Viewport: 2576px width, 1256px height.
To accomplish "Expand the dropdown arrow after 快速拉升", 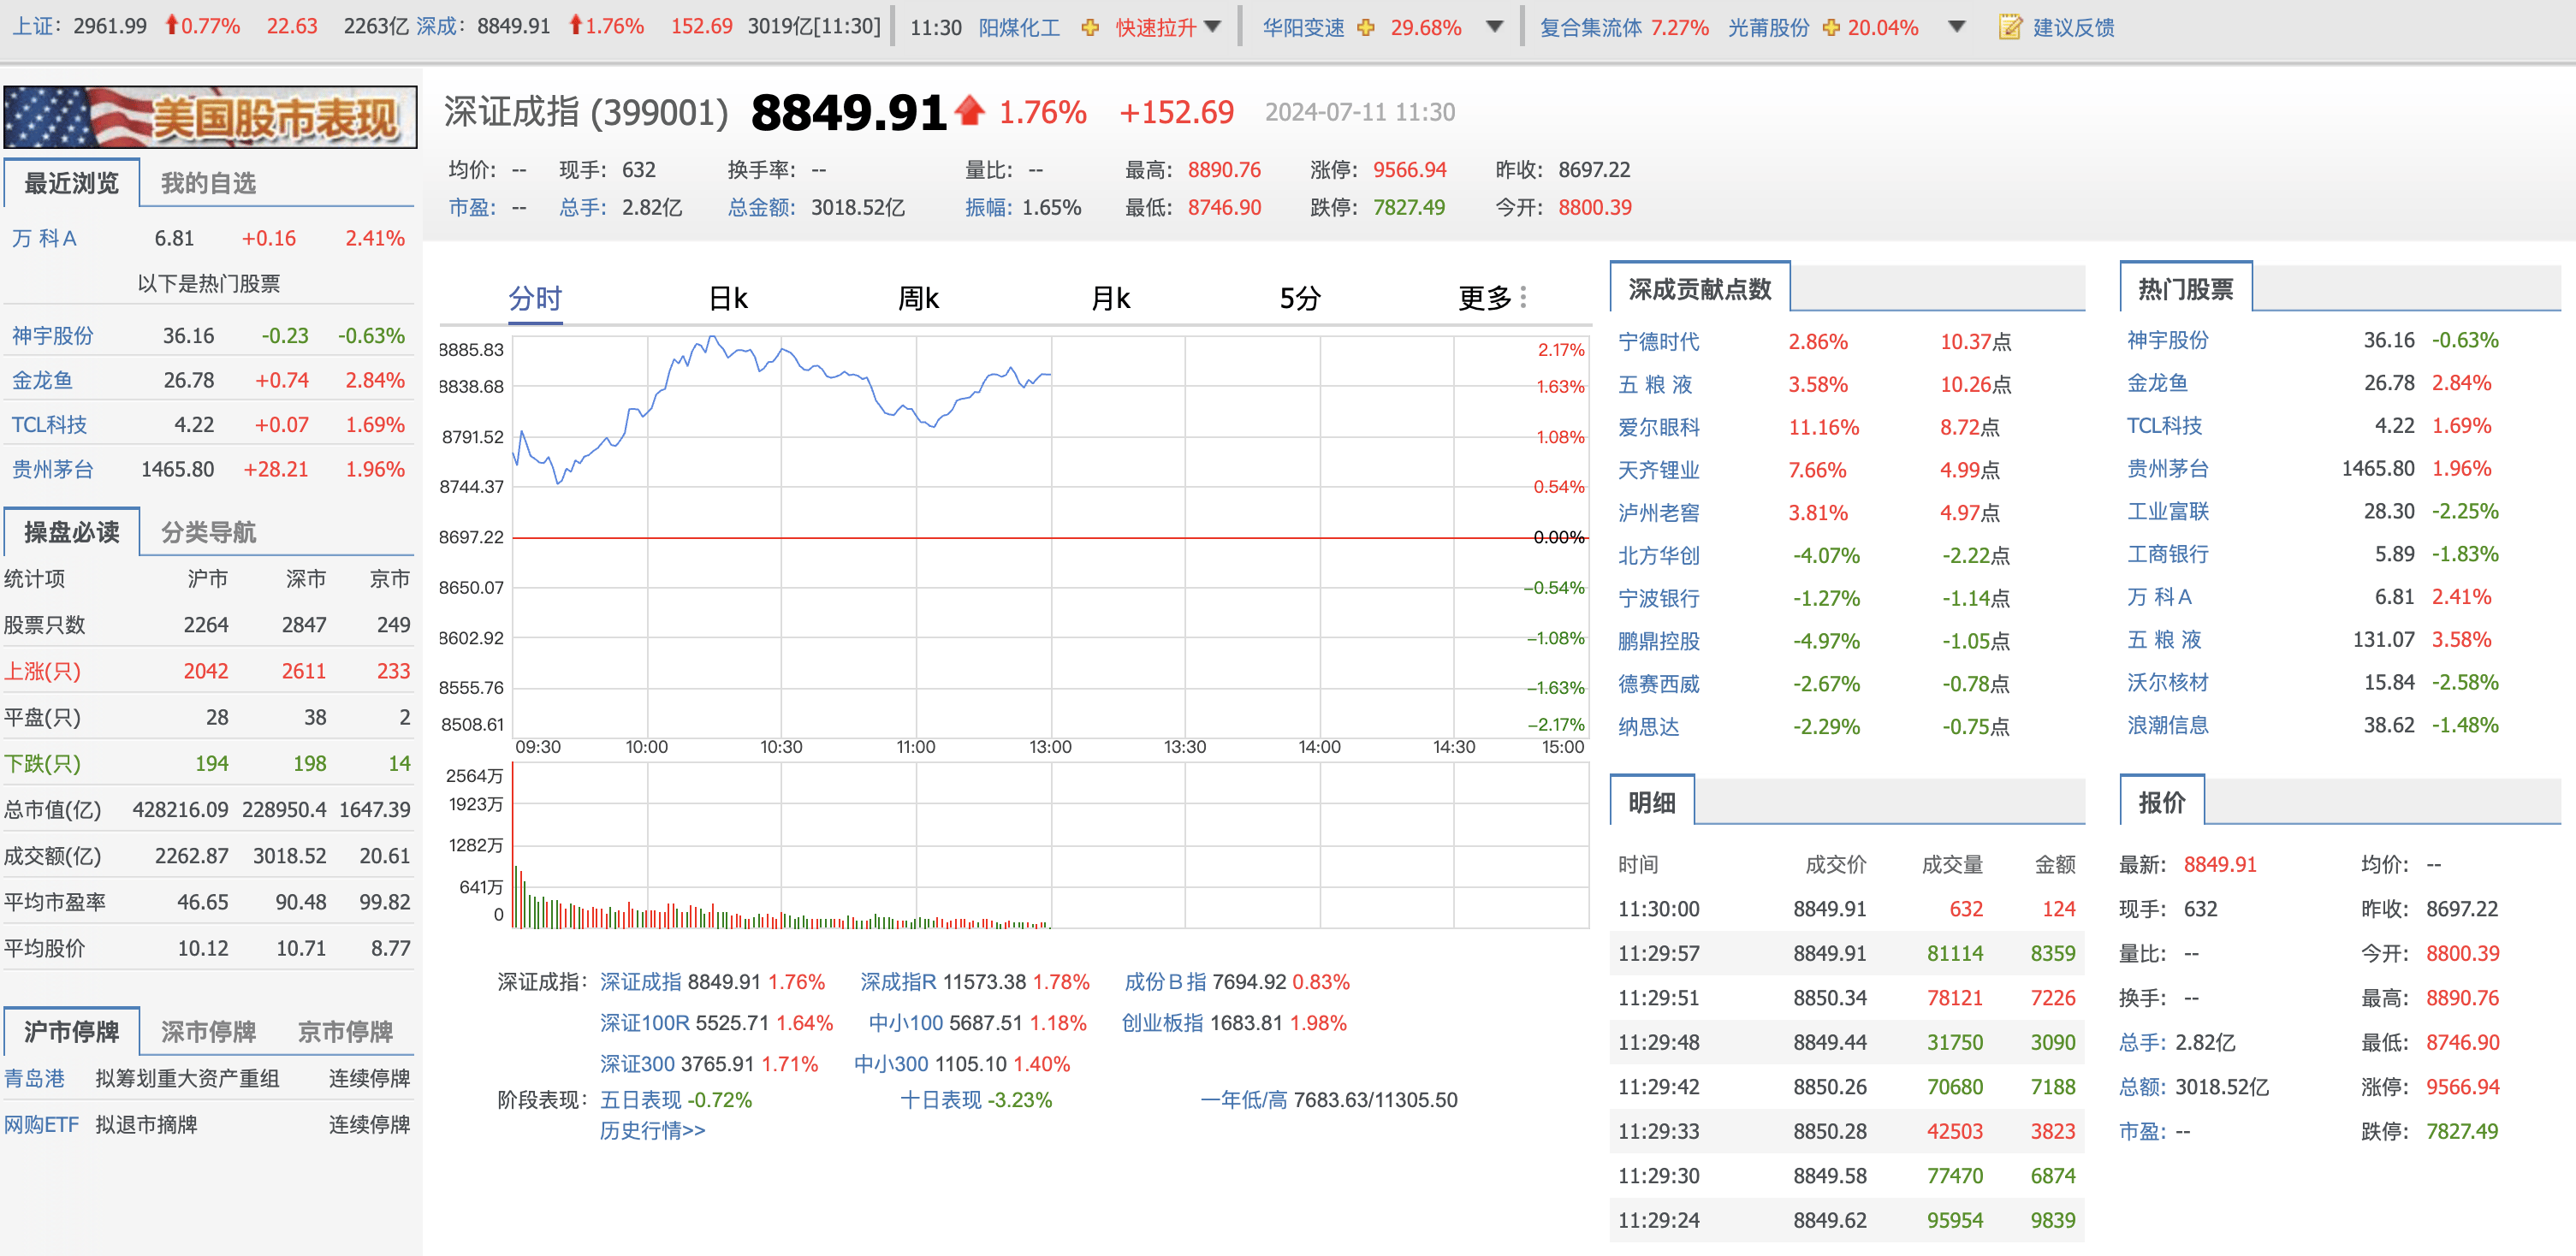I will pyautogui.click(x=1215, y=27).
